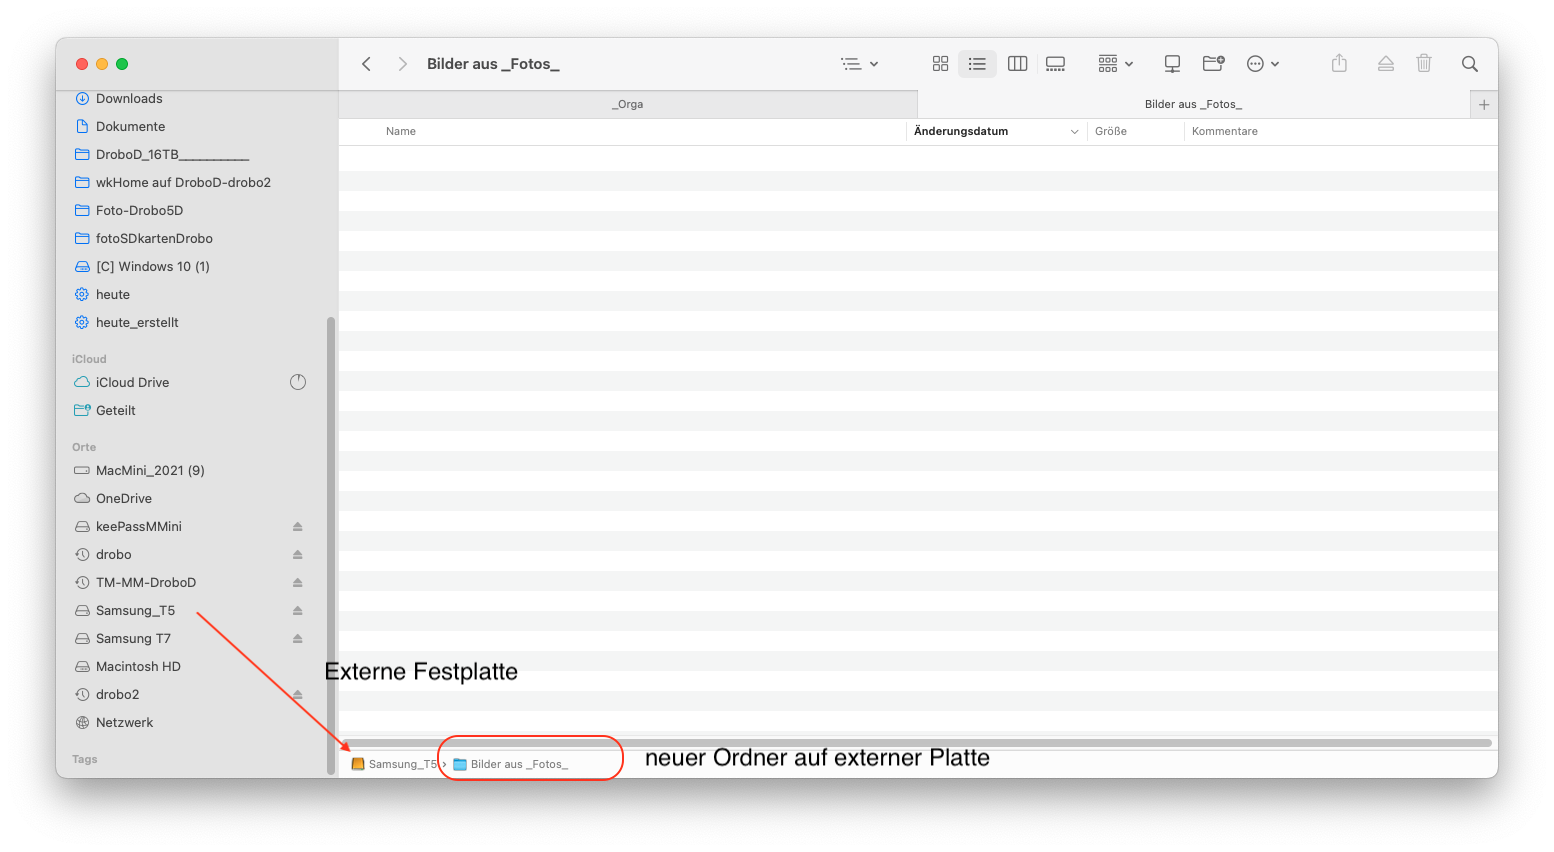Click the Share toolbar icon
The width and height of the screenshot is (1554, 852).
pos(1339,64)
